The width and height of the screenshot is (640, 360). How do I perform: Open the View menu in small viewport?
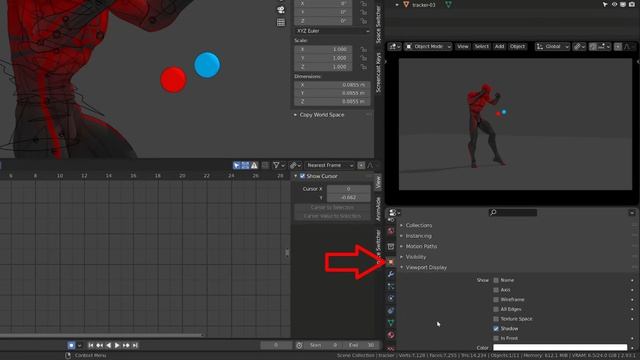tap(462, 47)
